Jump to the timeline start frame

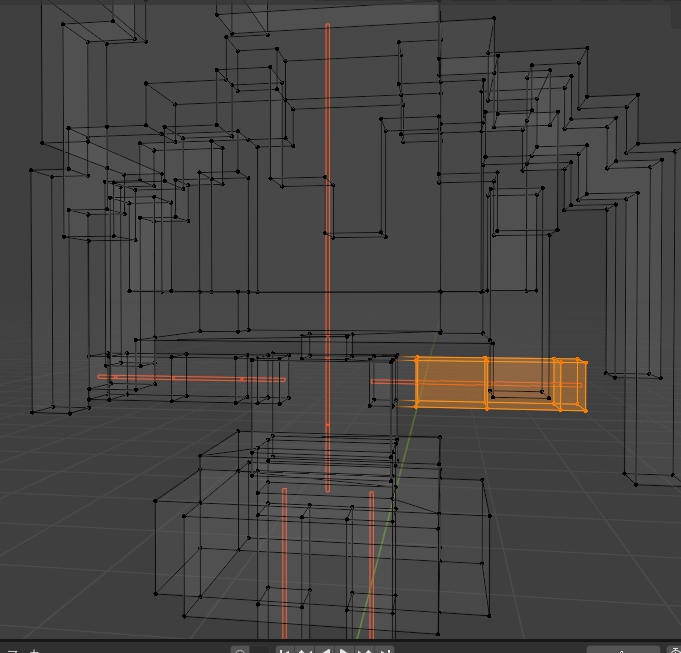click(284, 650)
